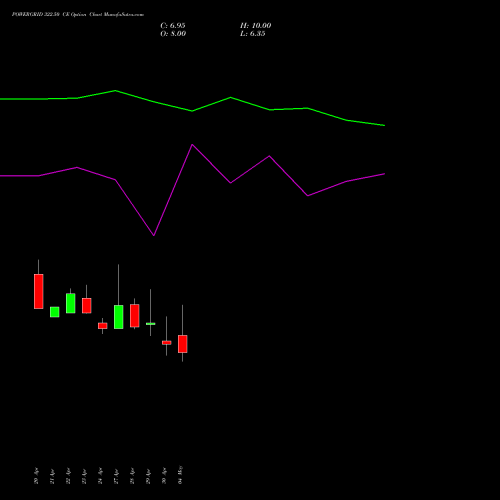Click the small red candle for 30 Apr
The width and height of the screenshot is (500, 500).
(167, 342)
